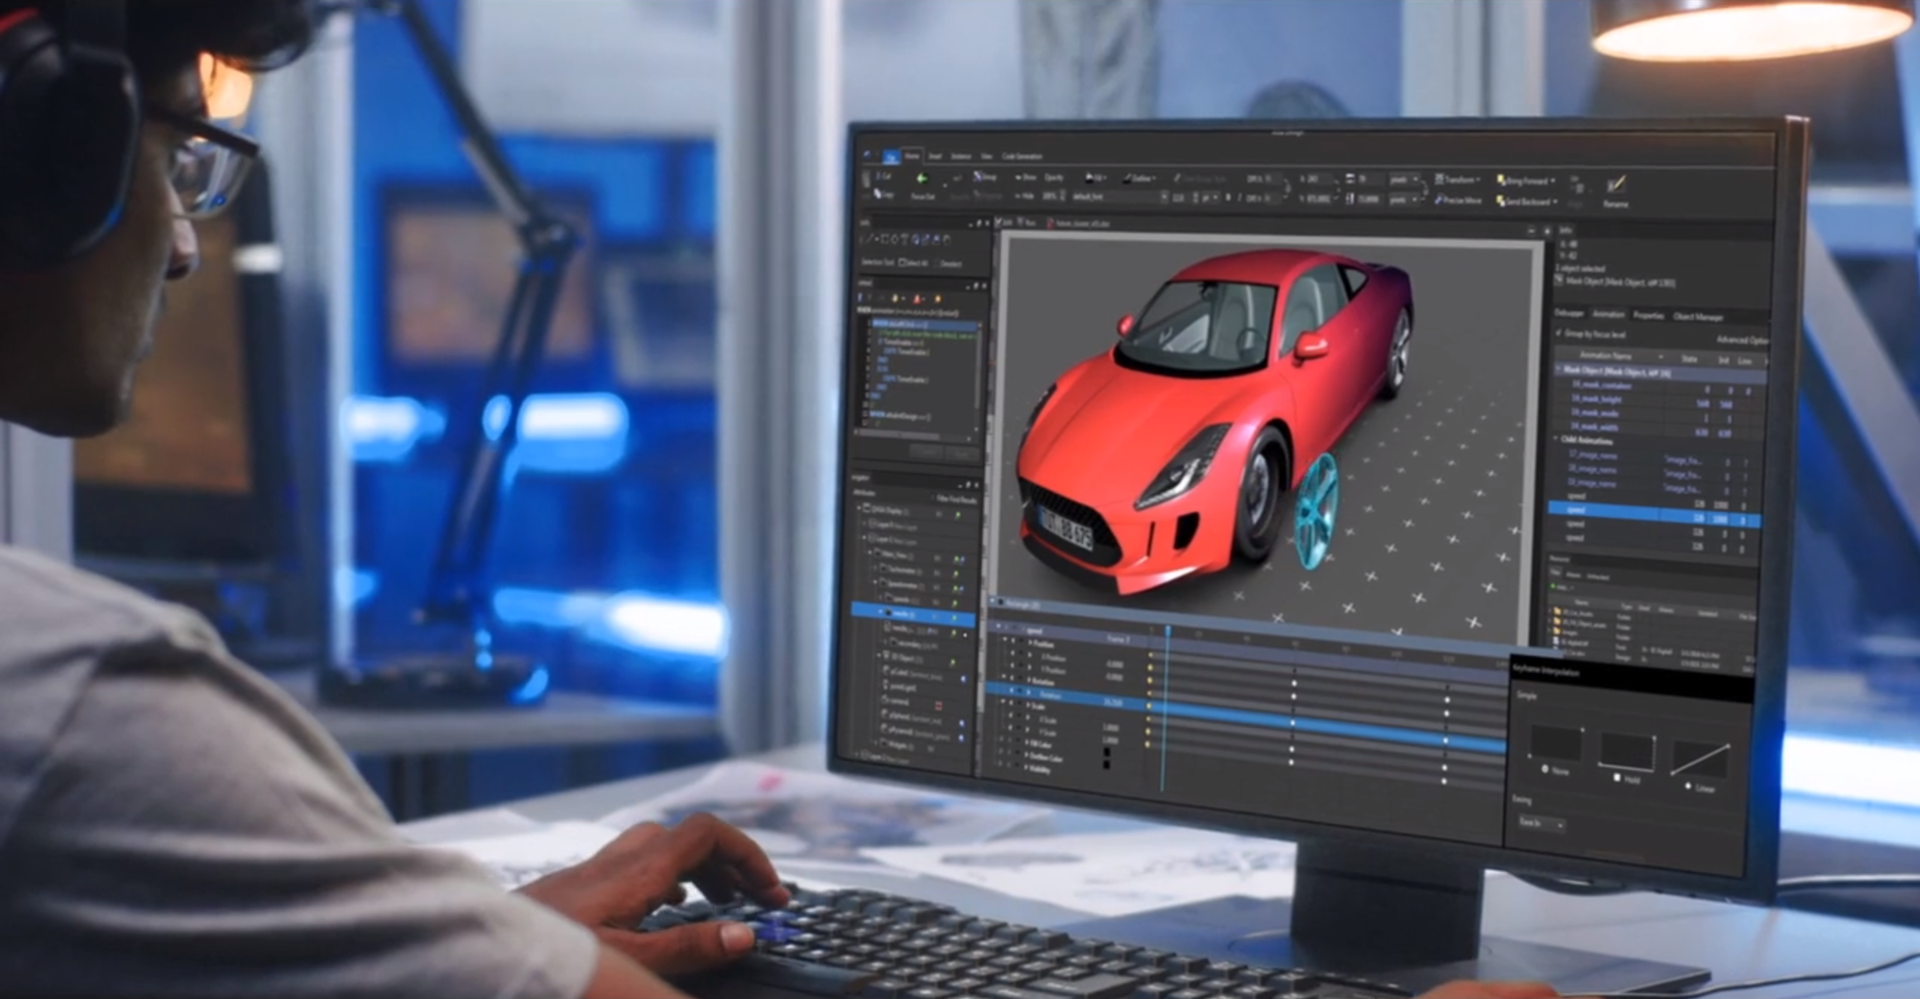The image size is (1920, 999).
Task: Click the Linear curve preview thumbnail
Action: point(1700,759)
